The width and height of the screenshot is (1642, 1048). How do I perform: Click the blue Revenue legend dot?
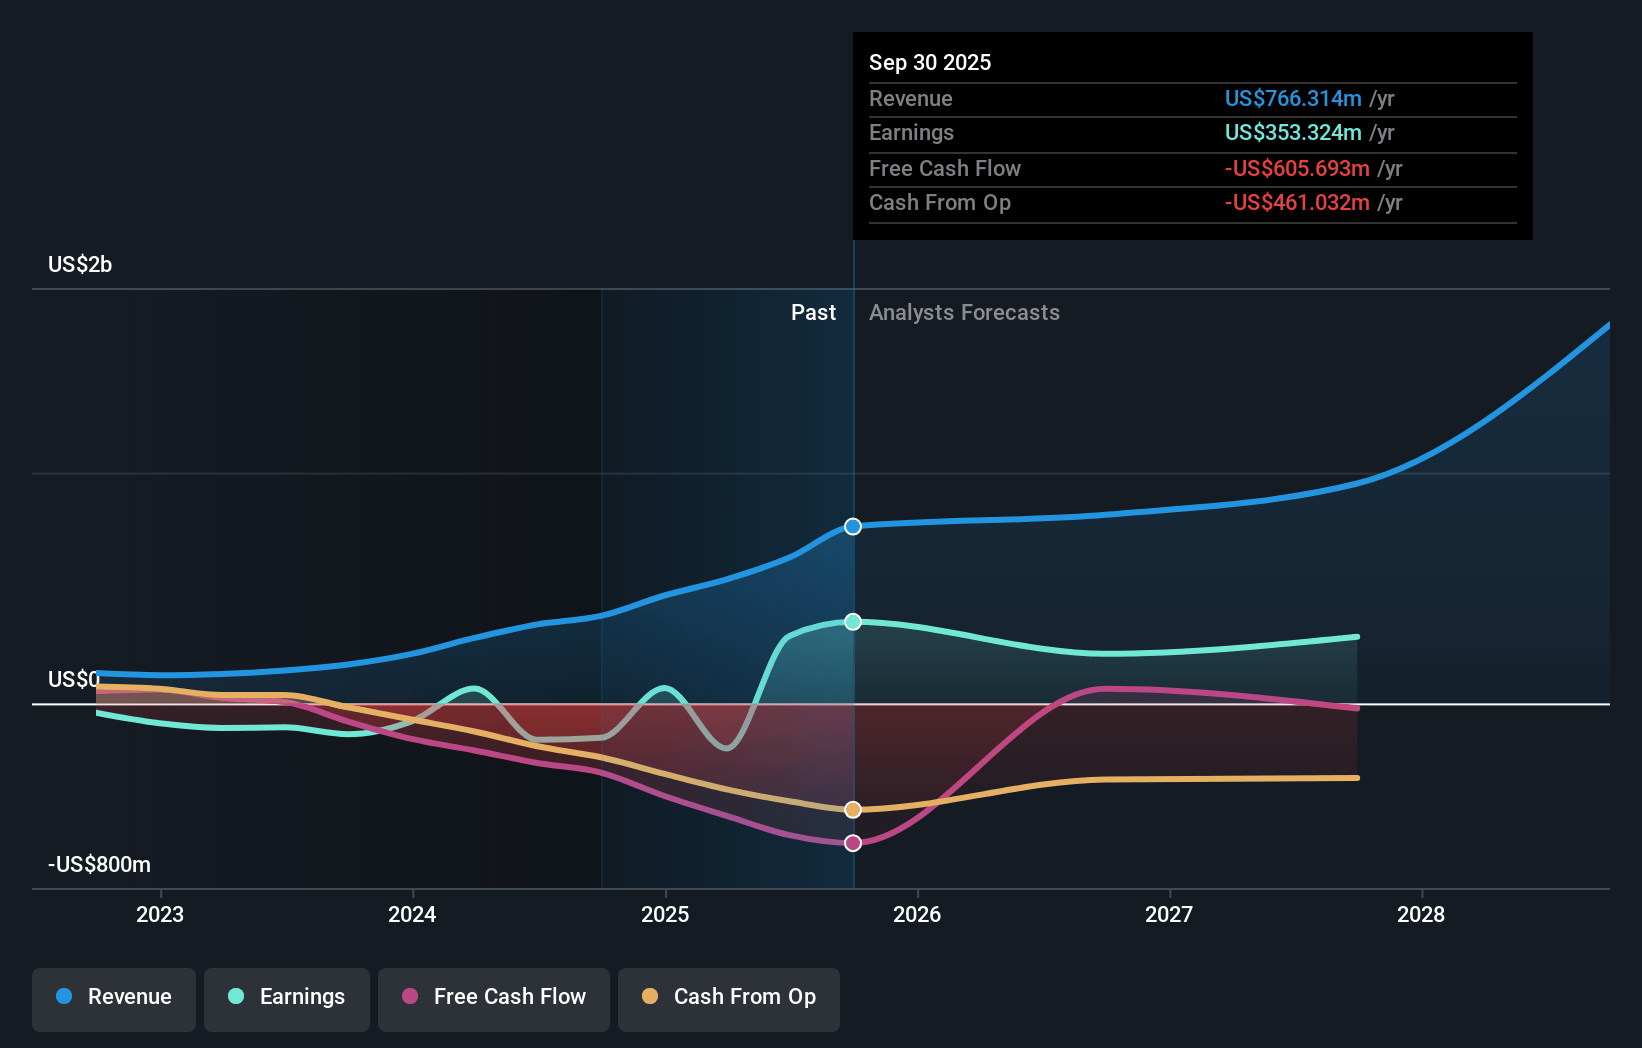[64, 997]
